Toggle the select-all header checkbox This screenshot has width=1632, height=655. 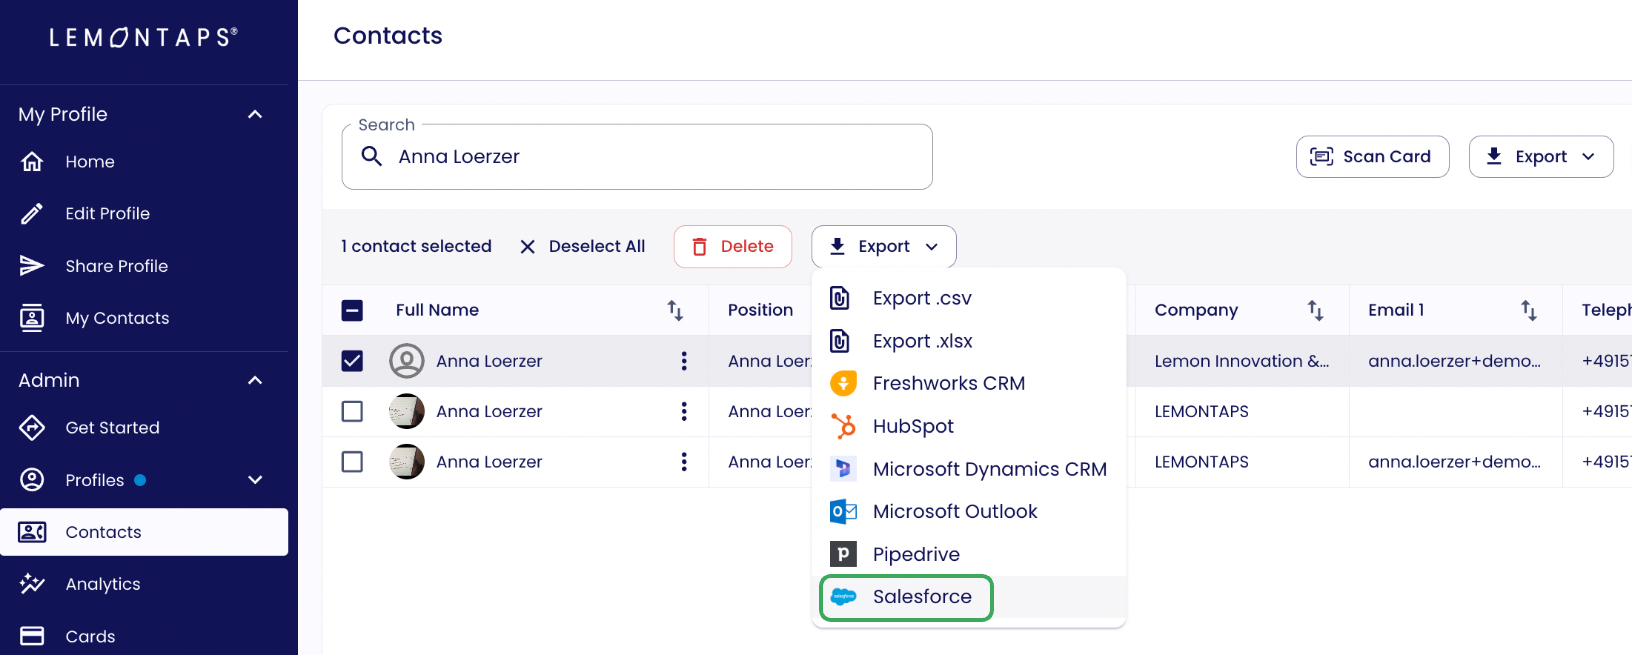pyautogui.click(x=352, y=310)
